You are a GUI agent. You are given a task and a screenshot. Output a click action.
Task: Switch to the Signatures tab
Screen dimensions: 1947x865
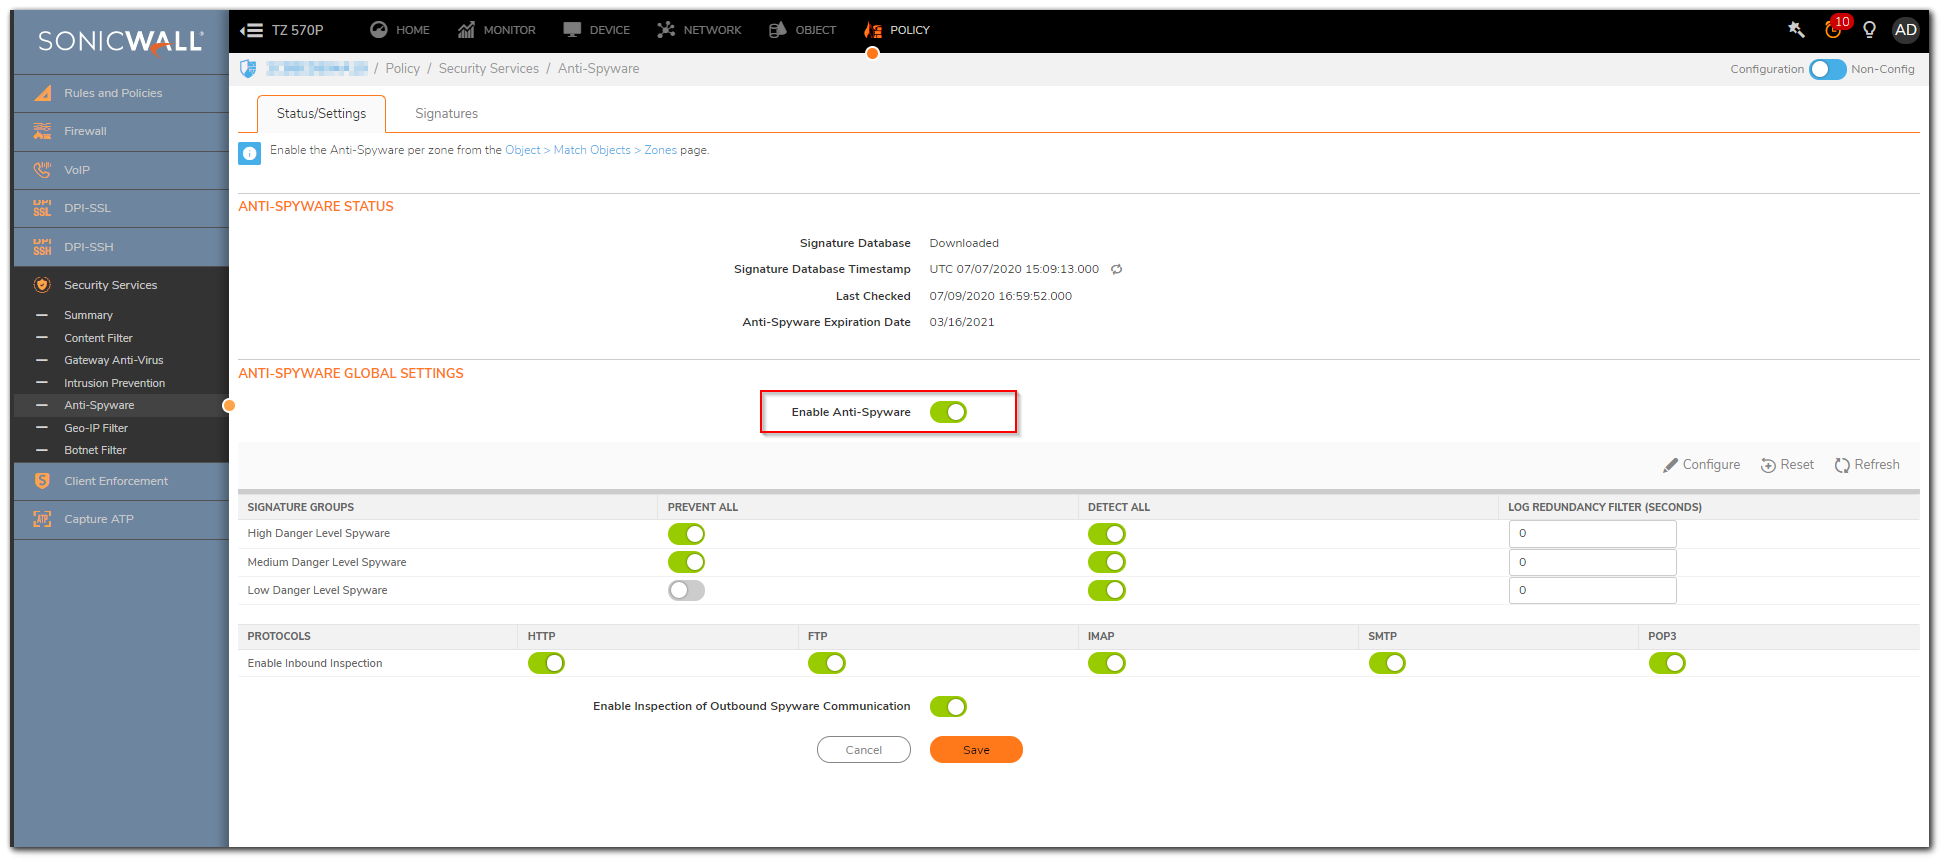[x=446, y=114]
